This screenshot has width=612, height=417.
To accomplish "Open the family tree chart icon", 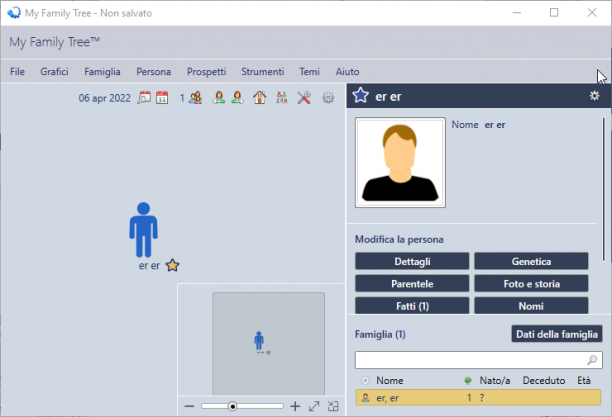I will click(281, 98).
